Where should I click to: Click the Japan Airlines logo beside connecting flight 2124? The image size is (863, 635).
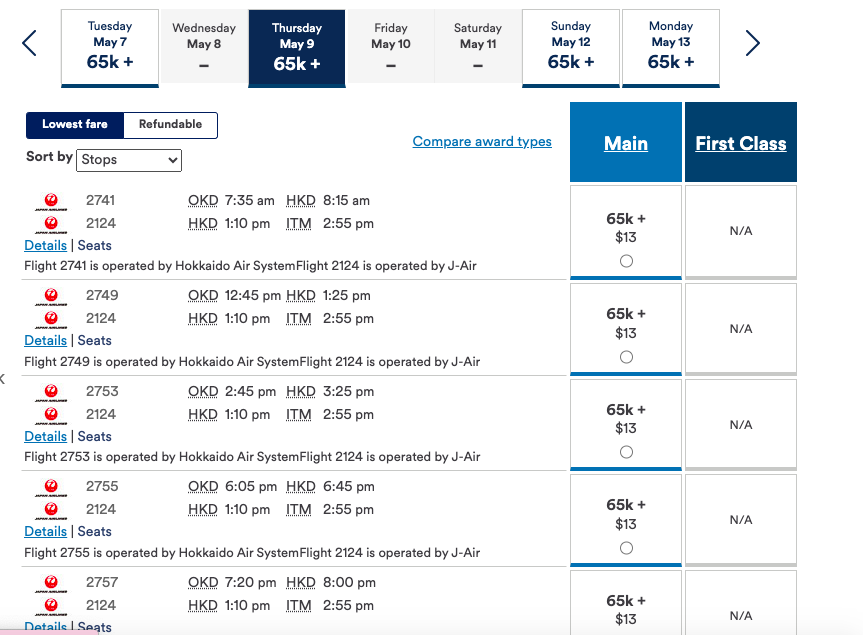point(49,224)
